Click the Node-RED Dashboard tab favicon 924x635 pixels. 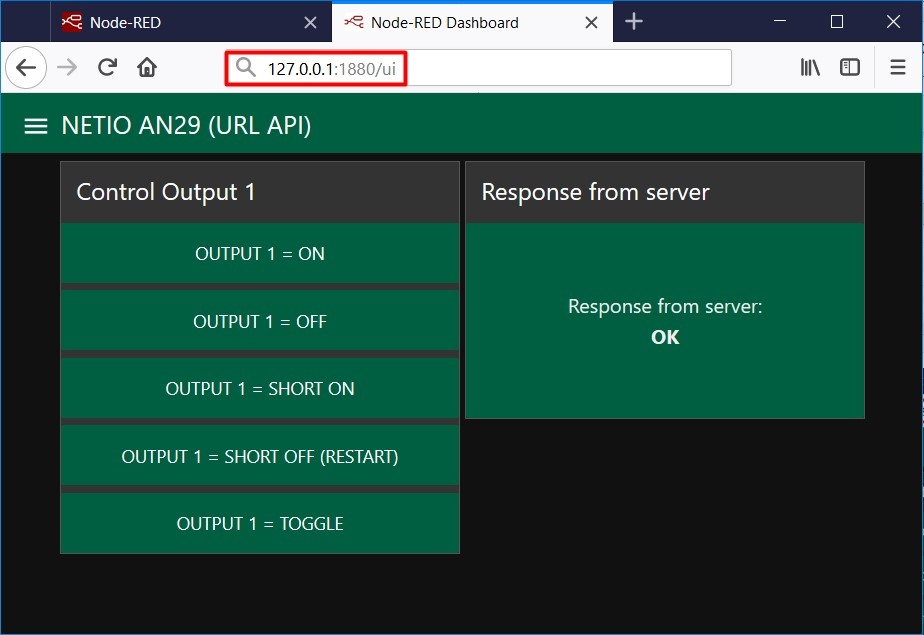354,22
